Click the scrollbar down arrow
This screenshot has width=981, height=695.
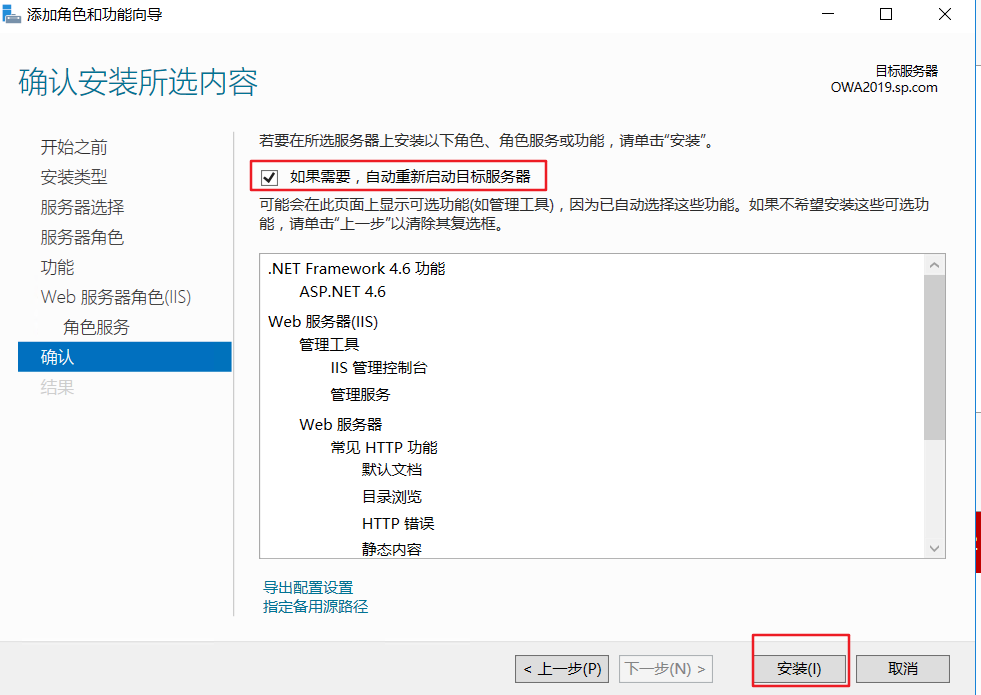point(934,548)
